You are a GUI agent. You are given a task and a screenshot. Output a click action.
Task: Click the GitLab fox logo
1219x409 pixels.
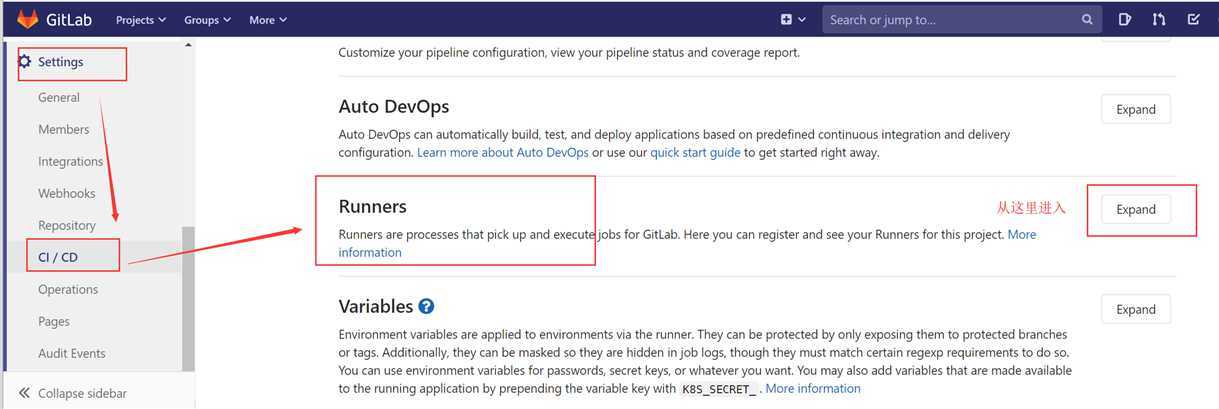click(27, 19)
